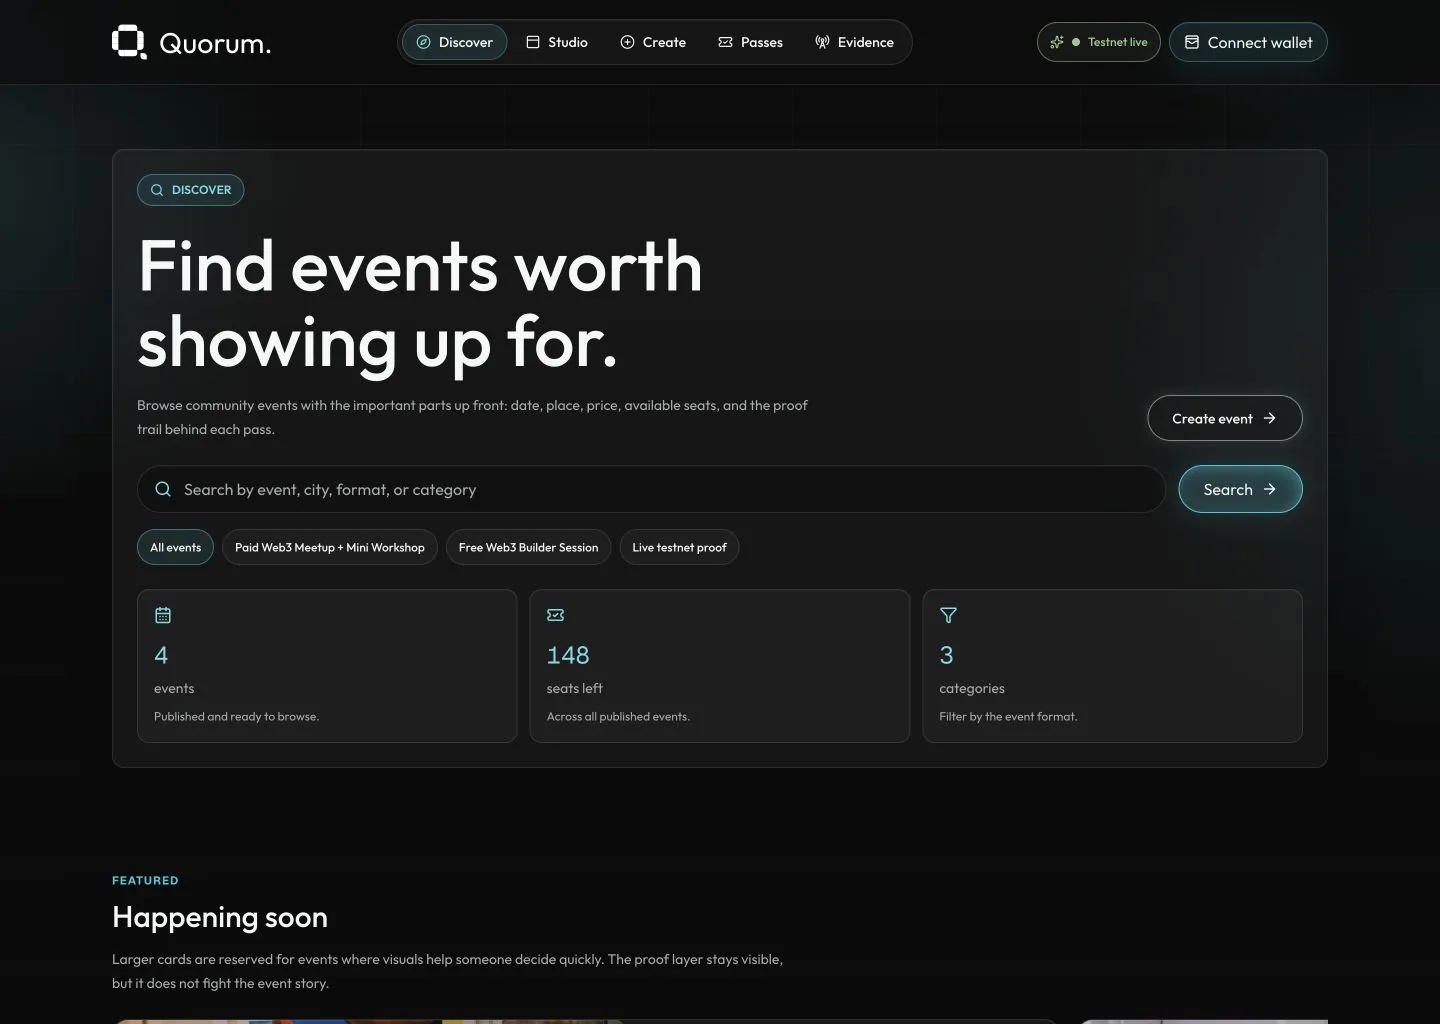Screen dimensions: 1440x1024
Task: Click the '148' seats left count
Action: [568, 655]
